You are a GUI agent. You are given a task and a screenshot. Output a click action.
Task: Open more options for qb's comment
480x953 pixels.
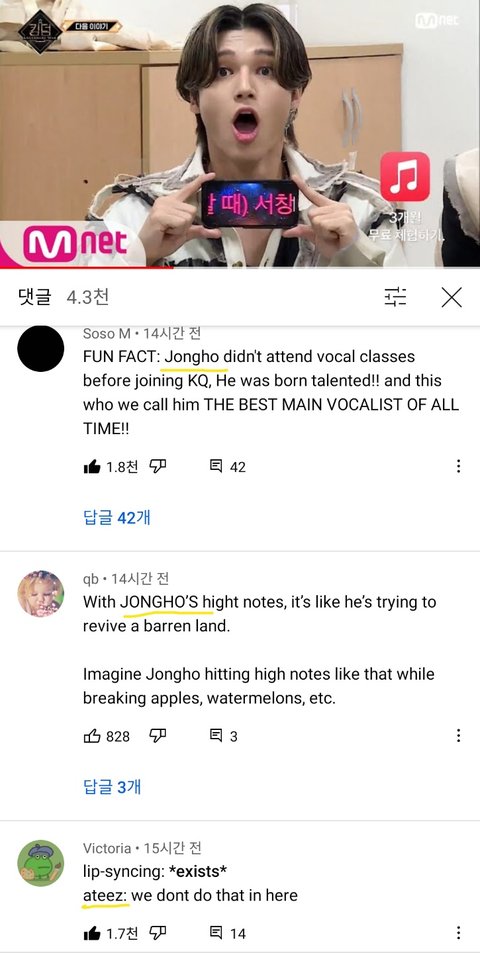click(458, 736)
